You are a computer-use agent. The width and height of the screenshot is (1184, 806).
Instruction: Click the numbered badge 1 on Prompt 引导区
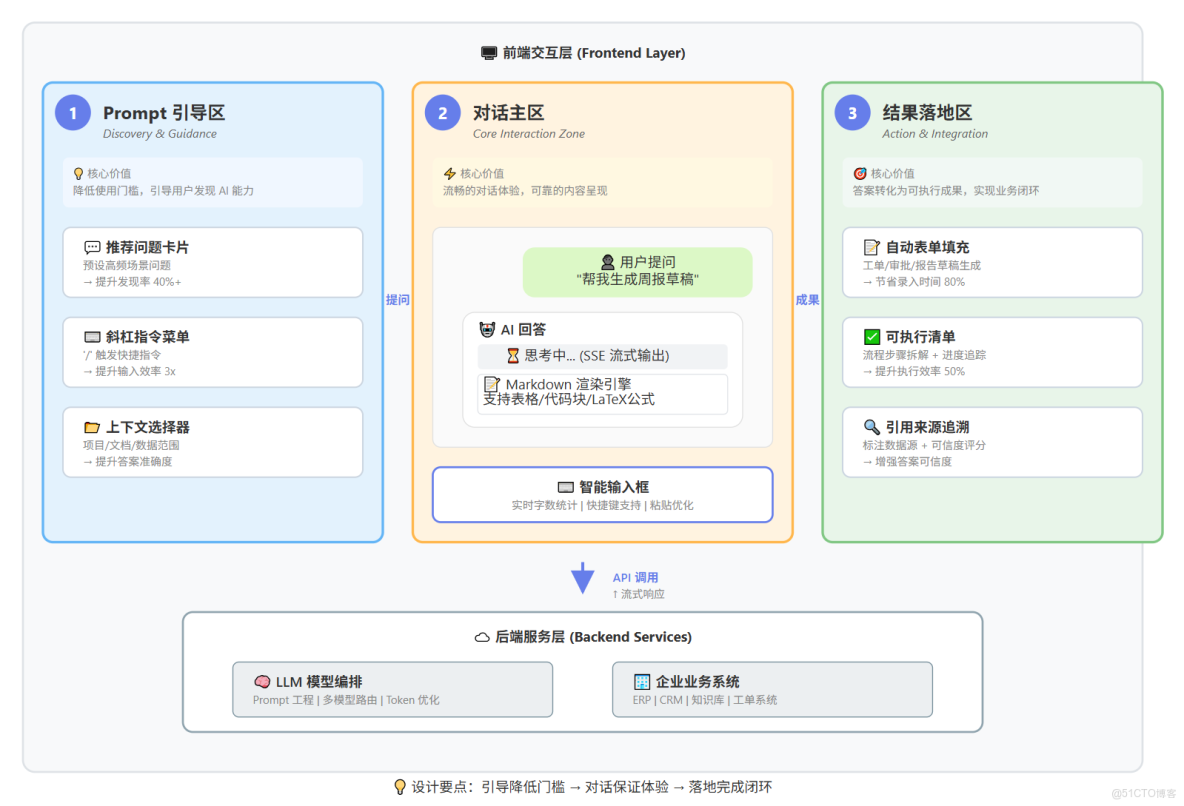(72, 113)
